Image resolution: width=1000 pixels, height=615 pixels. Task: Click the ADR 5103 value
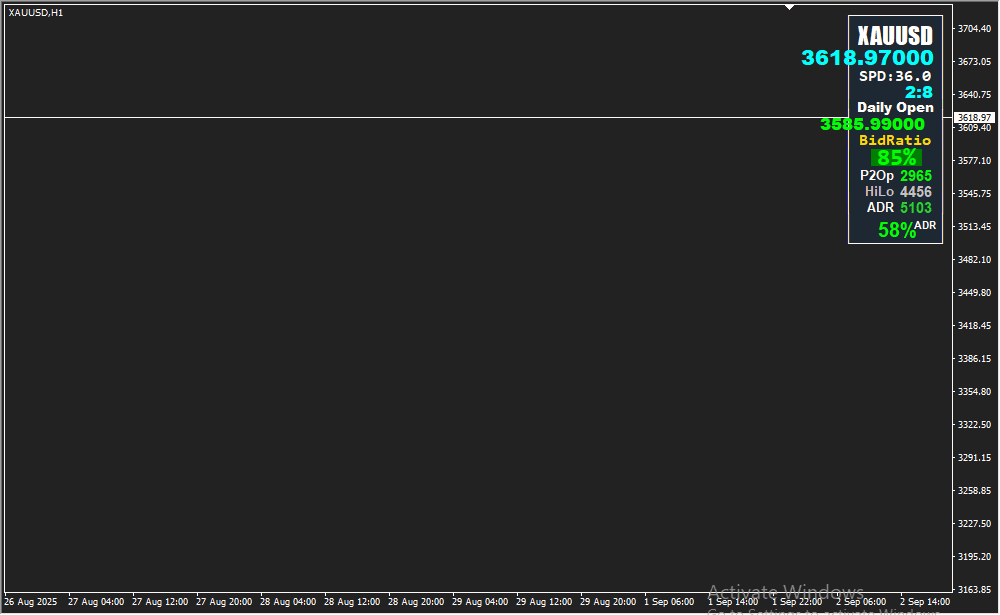pyautogui.click(x=915, y=208)
